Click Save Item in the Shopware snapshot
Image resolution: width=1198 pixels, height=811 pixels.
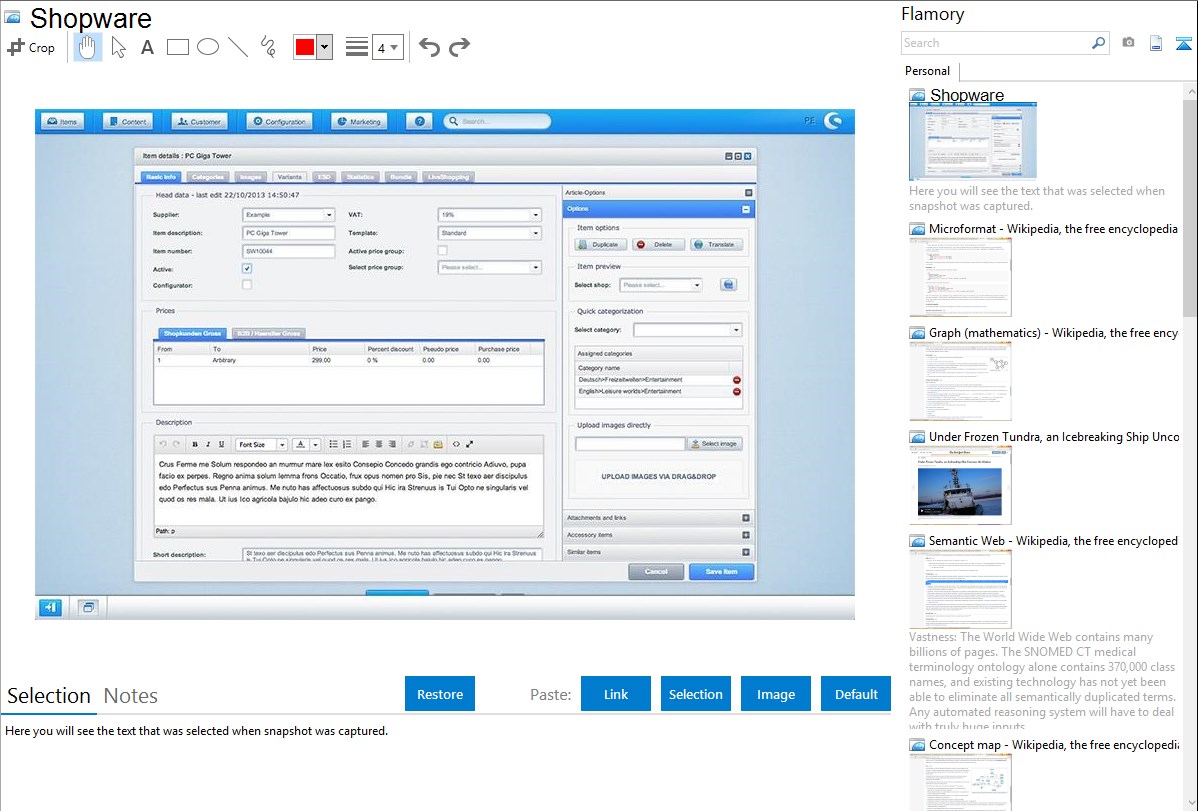[x=721, y=572]
